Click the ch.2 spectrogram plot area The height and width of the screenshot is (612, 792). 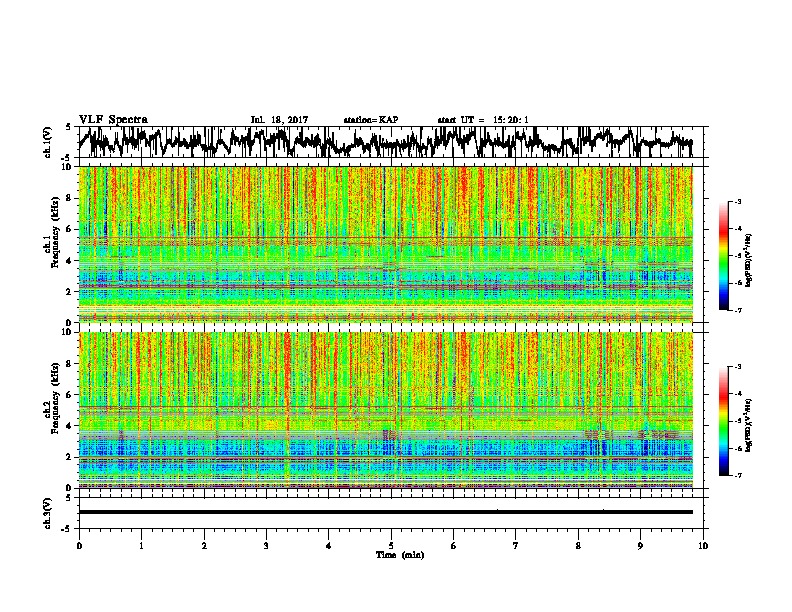click(386, 410)
